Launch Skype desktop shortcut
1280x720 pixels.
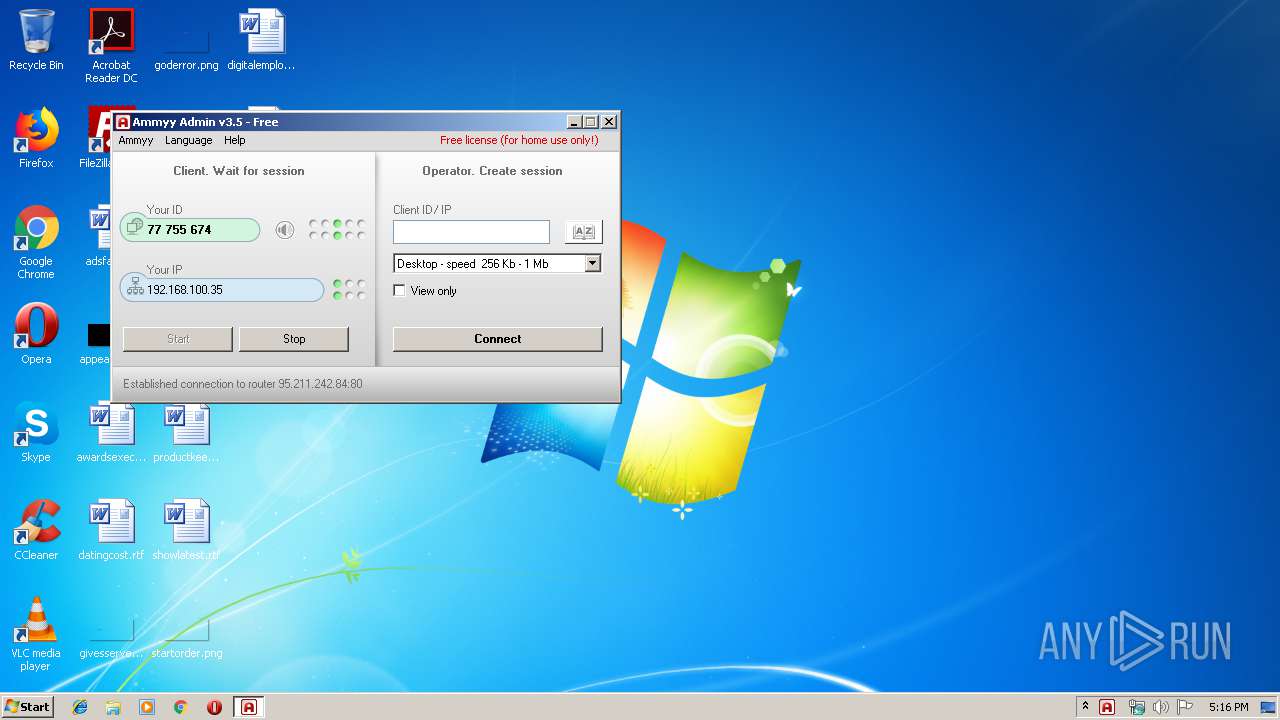36,432
